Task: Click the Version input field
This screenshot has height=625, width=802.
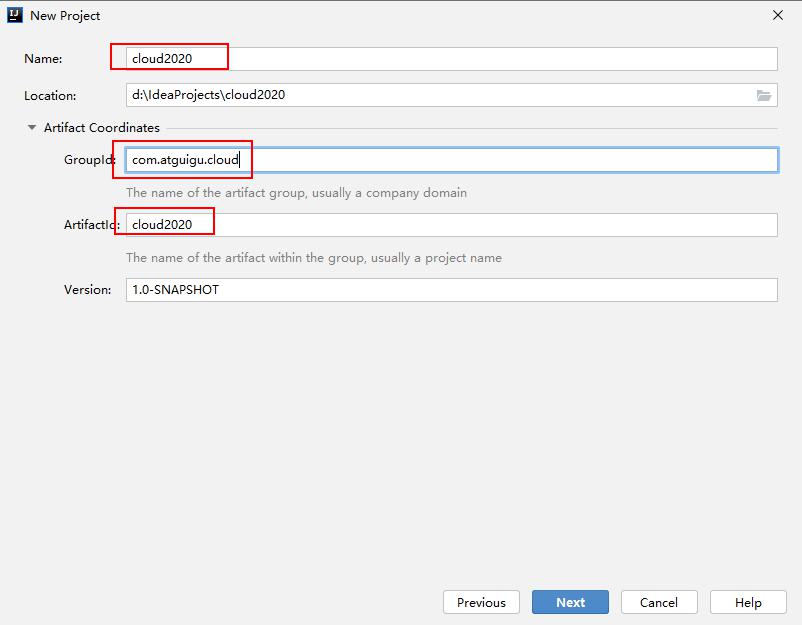Action: tap(452, 290)
